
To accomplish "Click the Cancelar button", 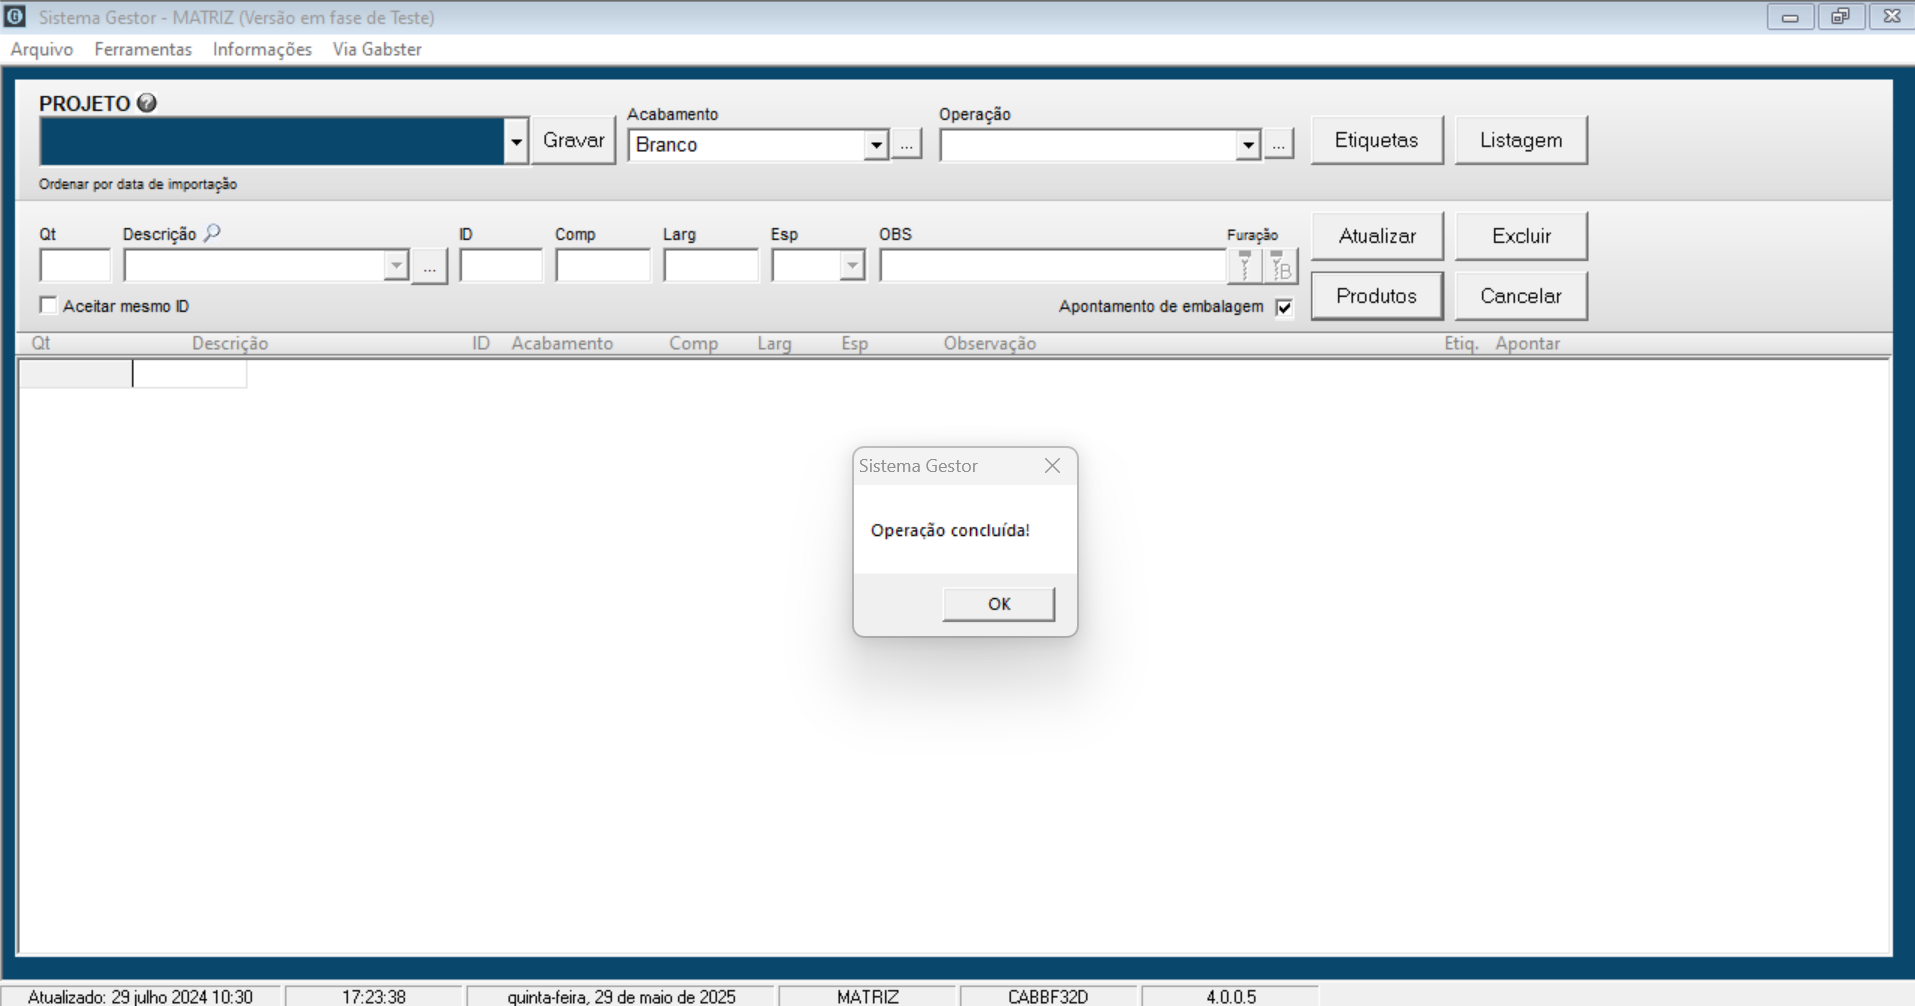I will [x=1521, y=296].
